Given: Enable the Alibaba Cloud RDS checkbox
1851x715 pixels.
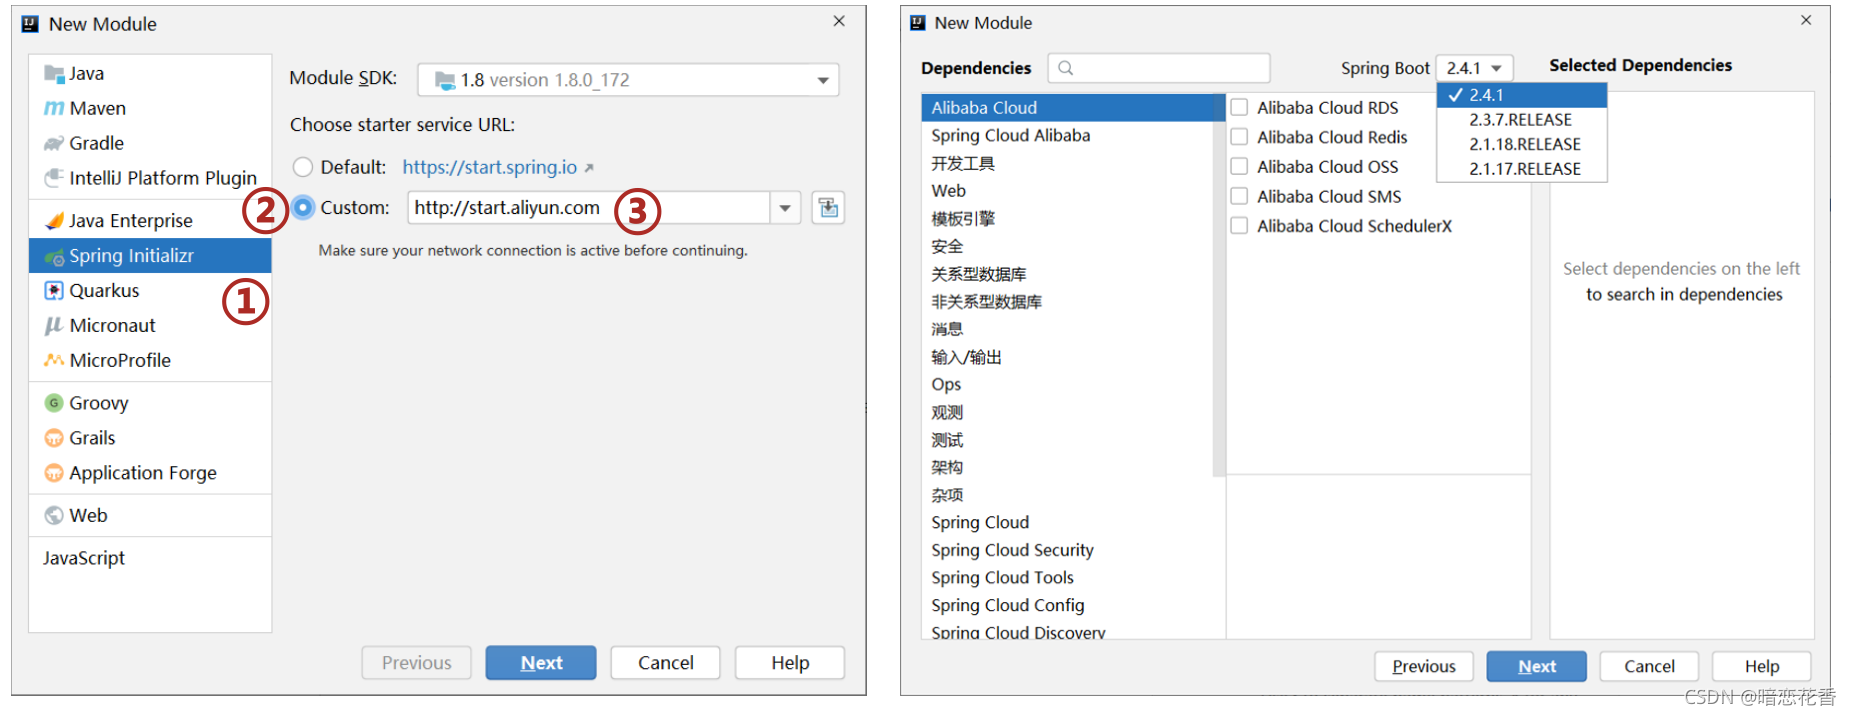Looking at the screenshot, I should pyautogui.click(x=1239, y=107).
